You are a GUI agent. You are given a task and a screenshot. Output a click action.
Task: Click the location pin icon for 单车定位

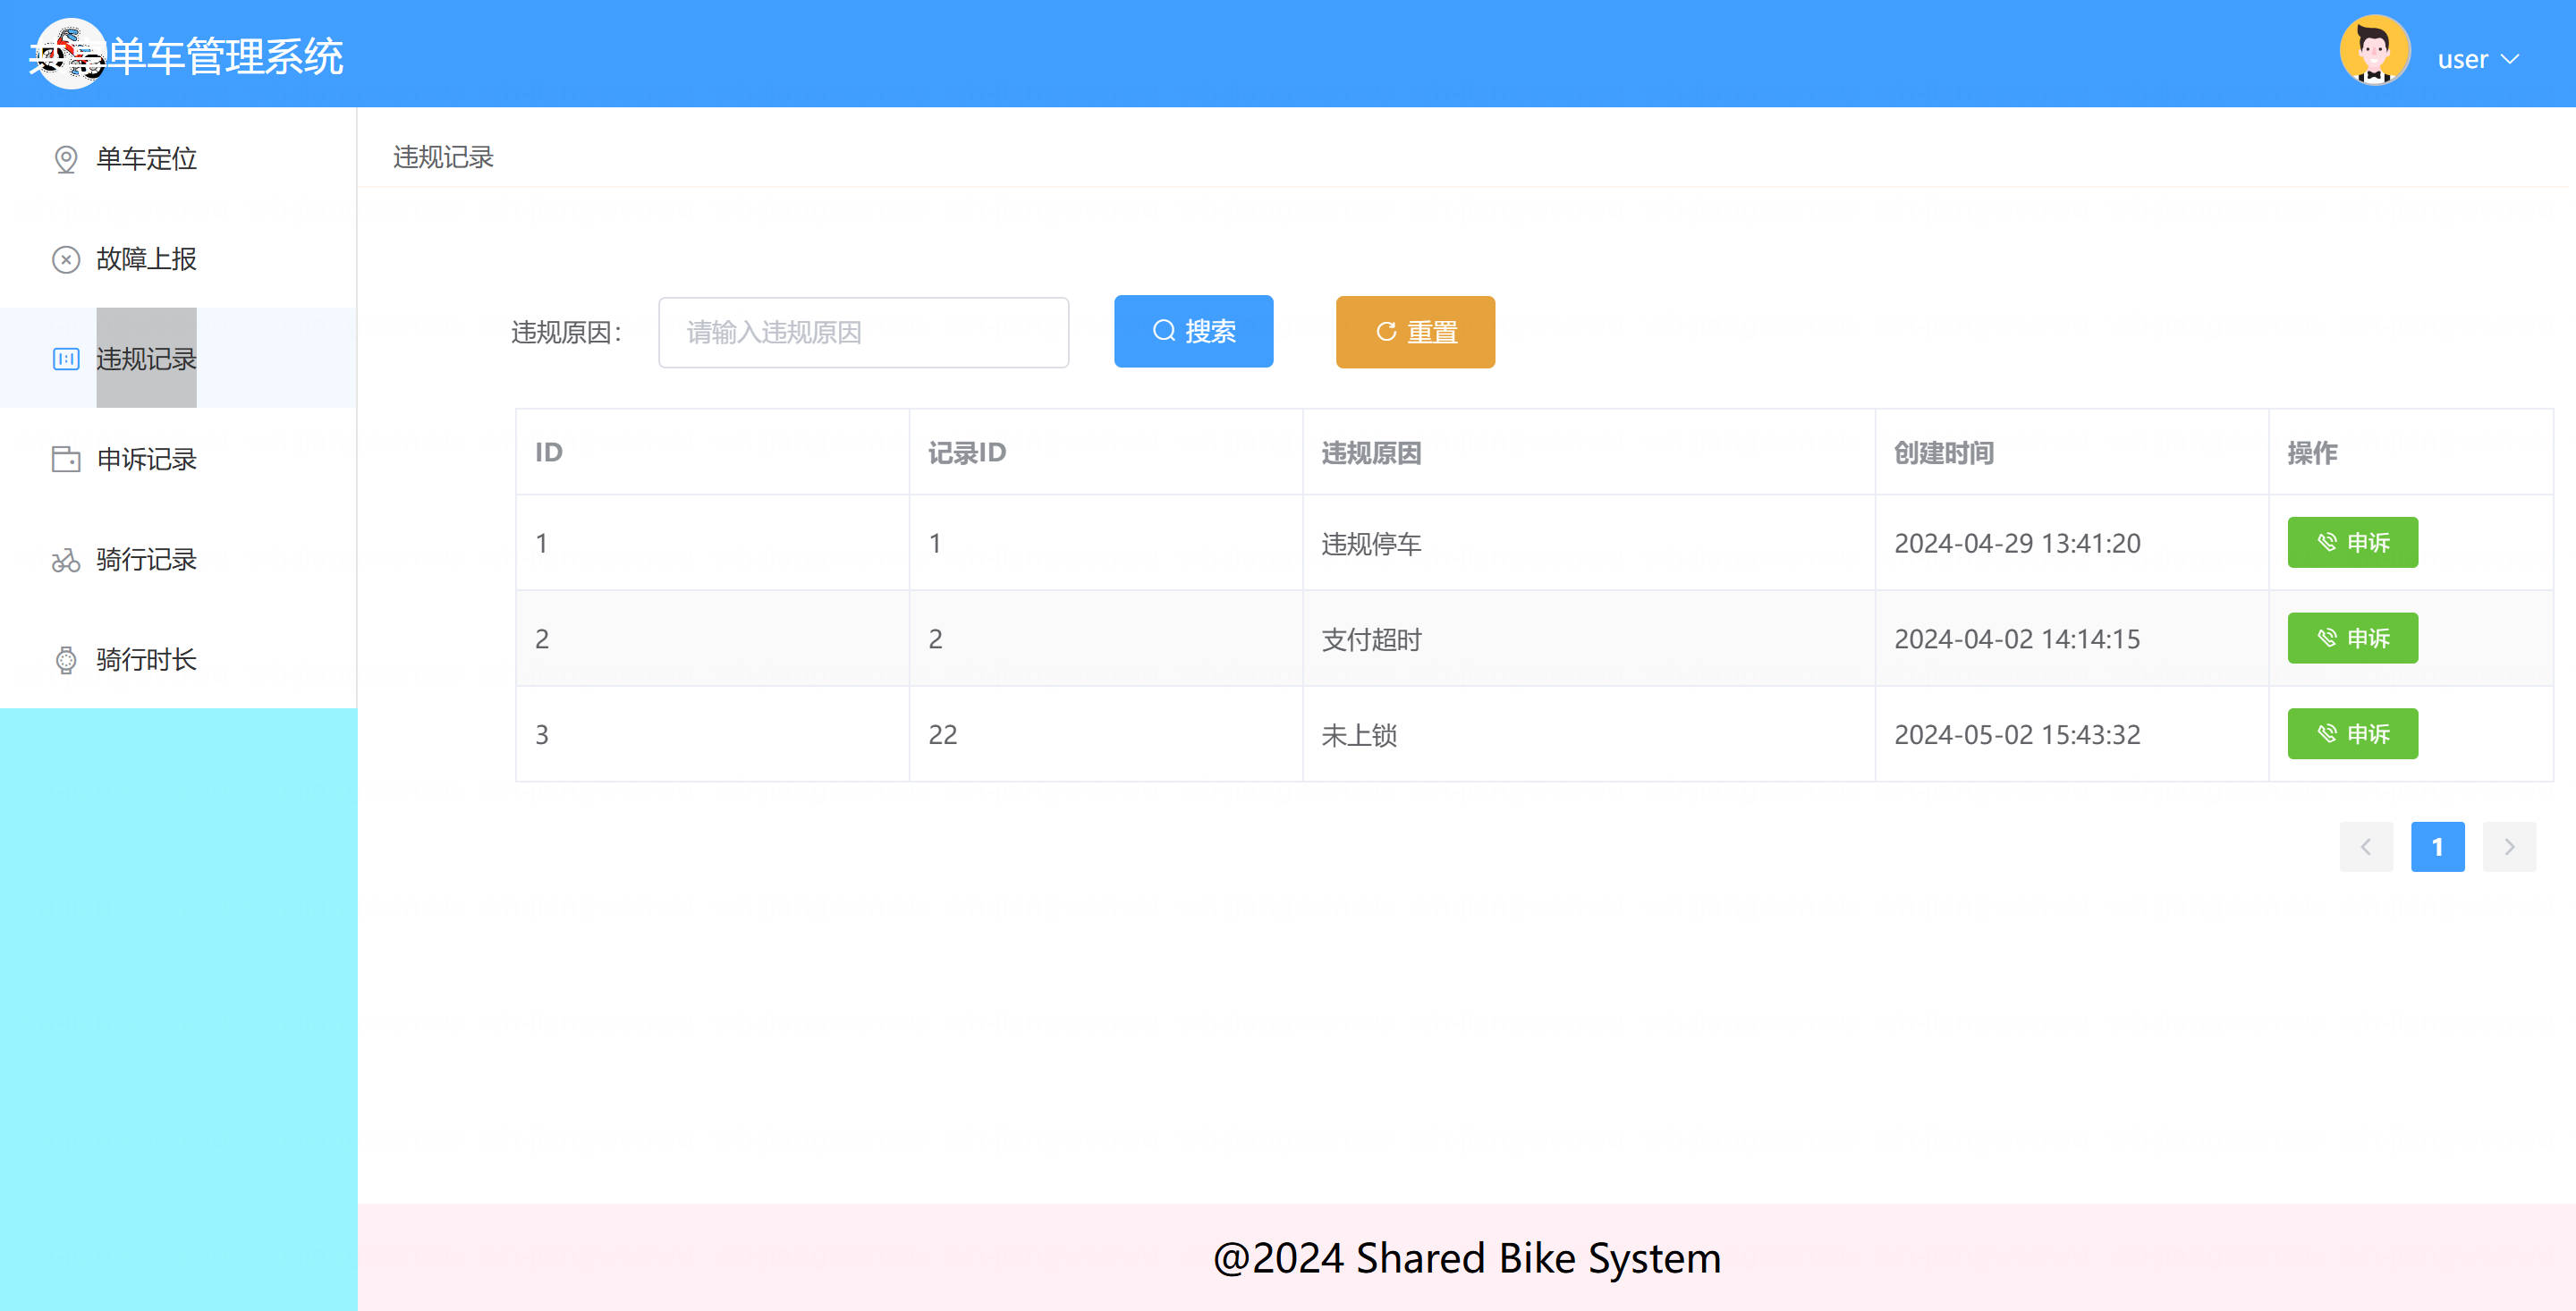[x=66, y=159]
